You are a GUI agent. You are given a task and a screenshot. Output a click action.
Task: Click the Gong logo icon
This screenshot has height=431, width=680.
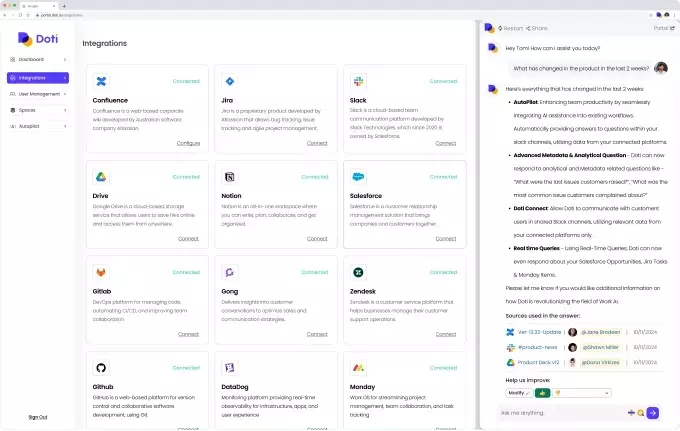click(230, 272)
